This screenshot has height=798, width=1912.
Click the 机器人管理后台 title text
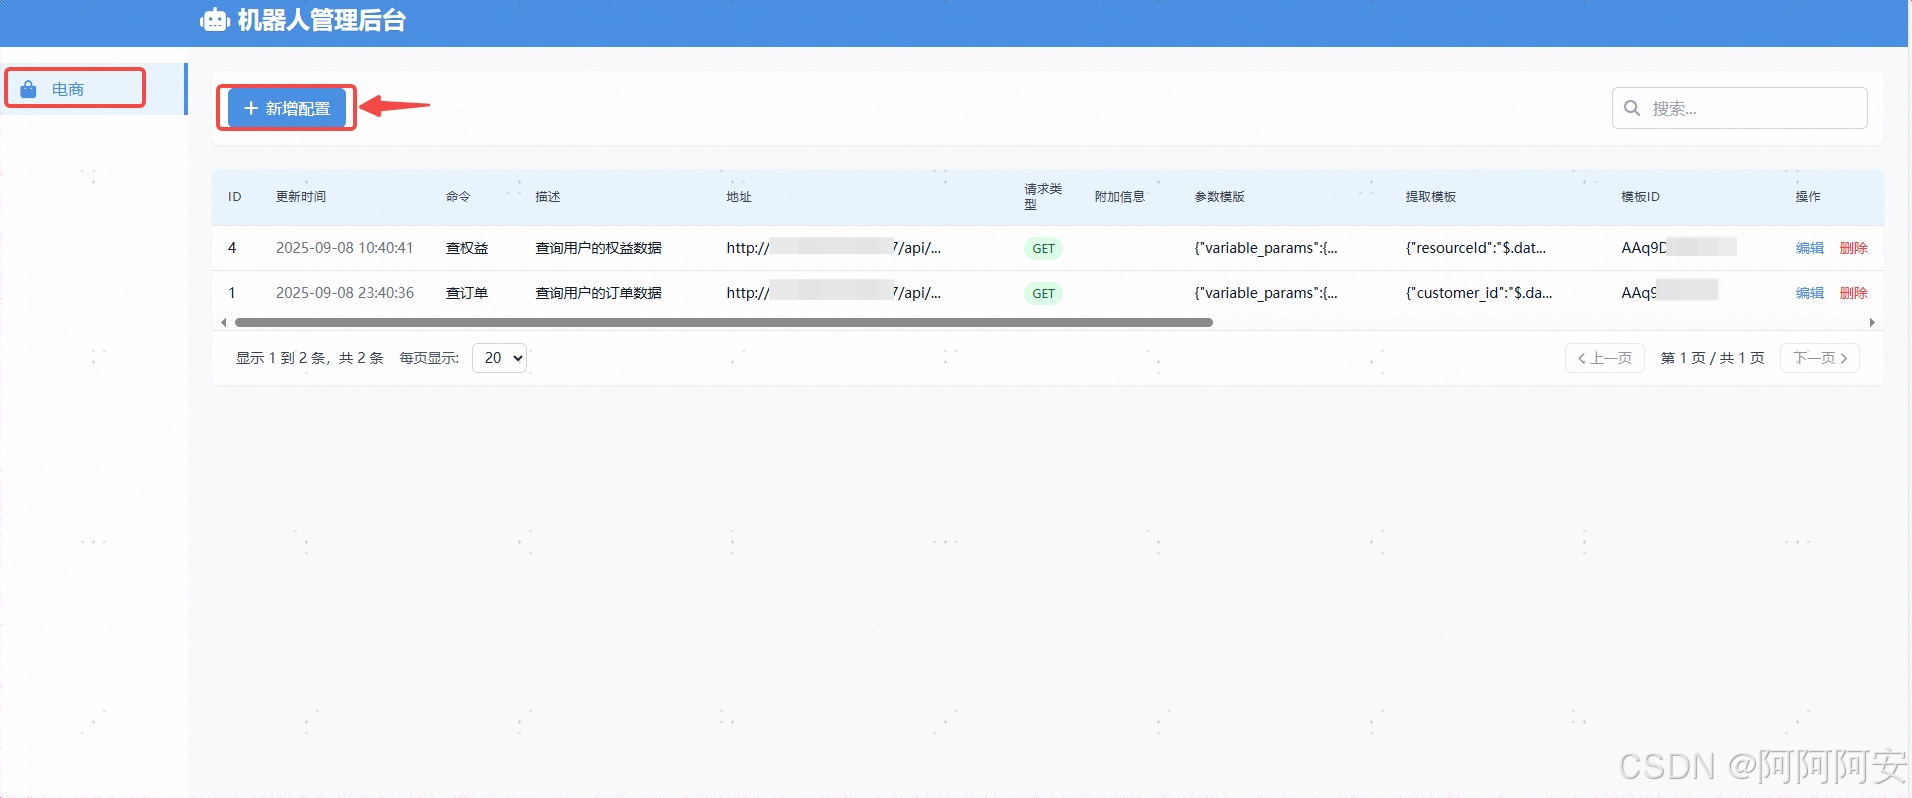coord(321,20)
